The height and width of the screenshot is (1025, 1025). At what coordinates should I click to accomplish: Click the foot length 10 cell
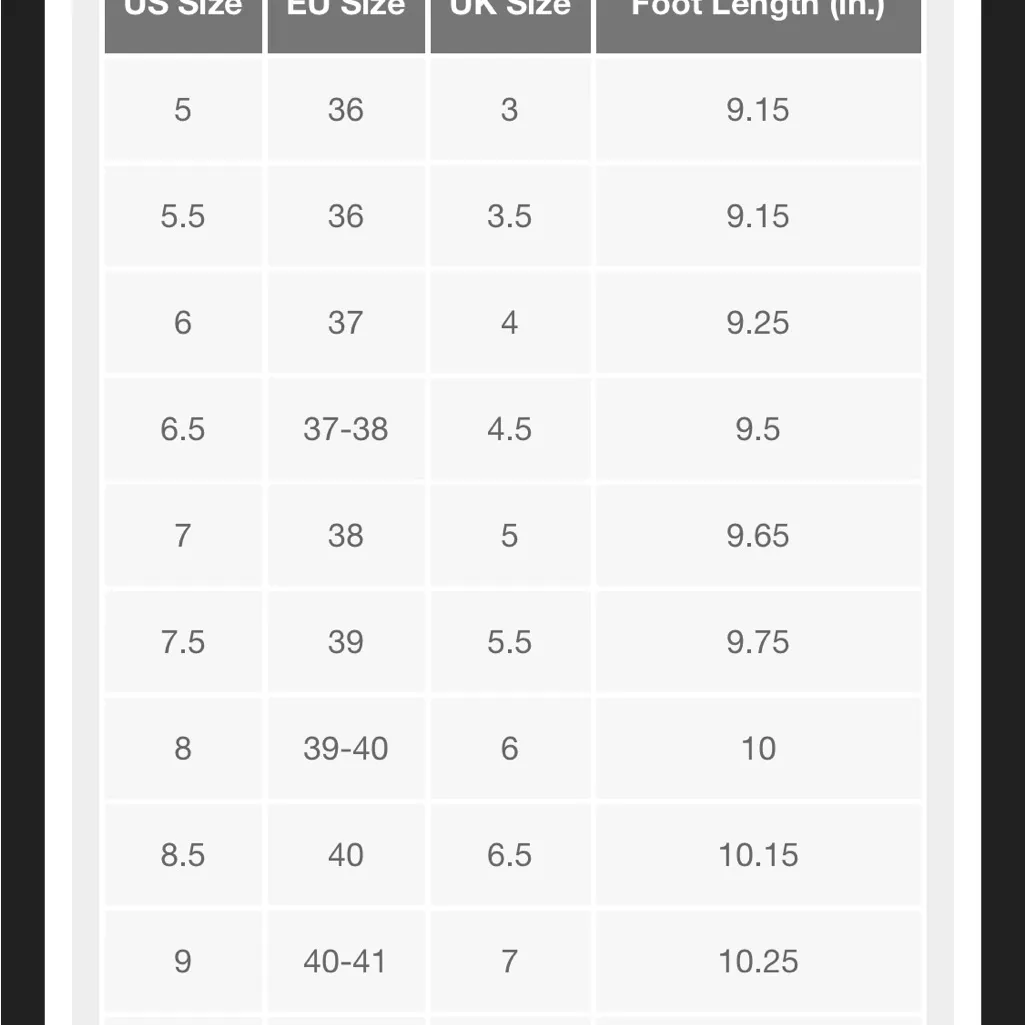click(x=758, y=748)
